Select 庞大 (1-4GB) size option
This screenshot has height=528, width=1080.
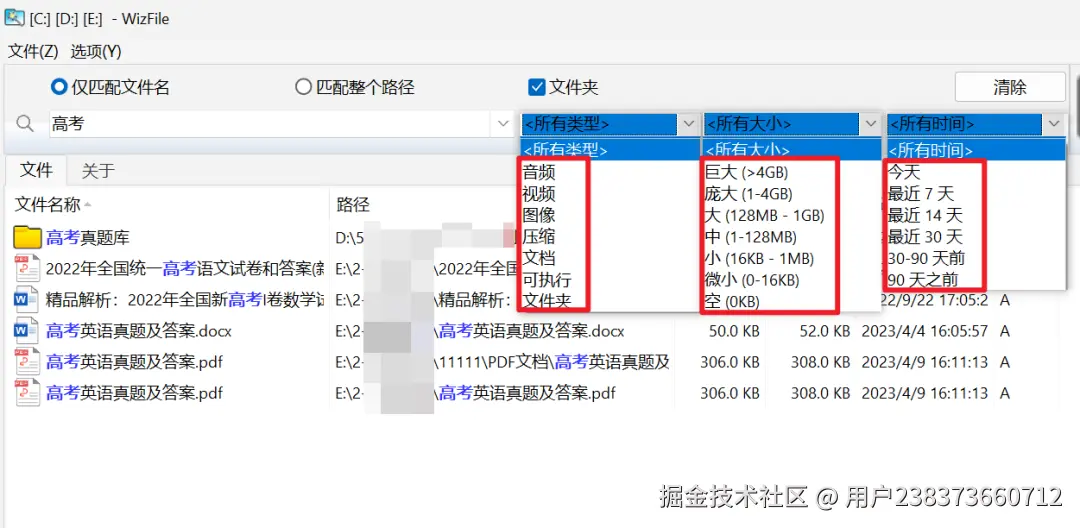[x=749, y=193]
